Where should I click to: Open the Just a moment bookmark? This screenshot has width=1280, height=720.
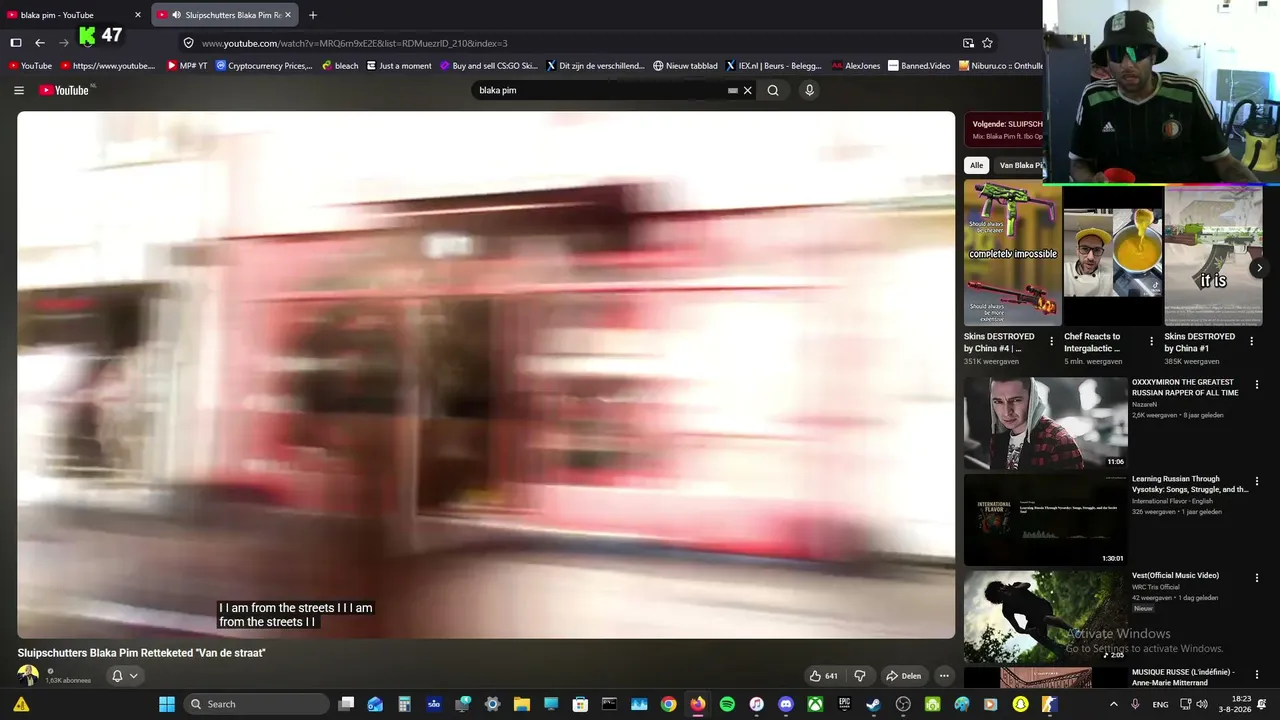click(x=399, y=66)
